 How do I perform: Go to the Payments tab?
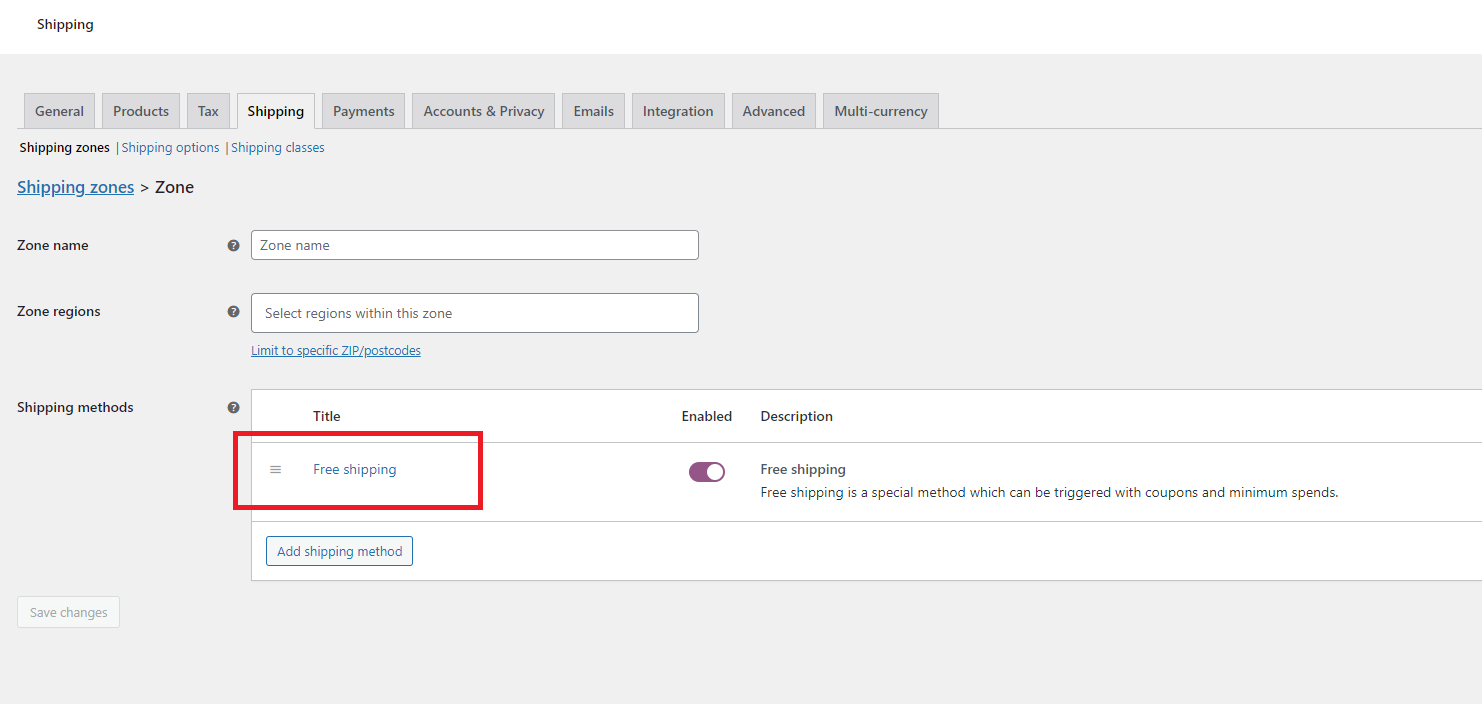click(x=363, y=111)
